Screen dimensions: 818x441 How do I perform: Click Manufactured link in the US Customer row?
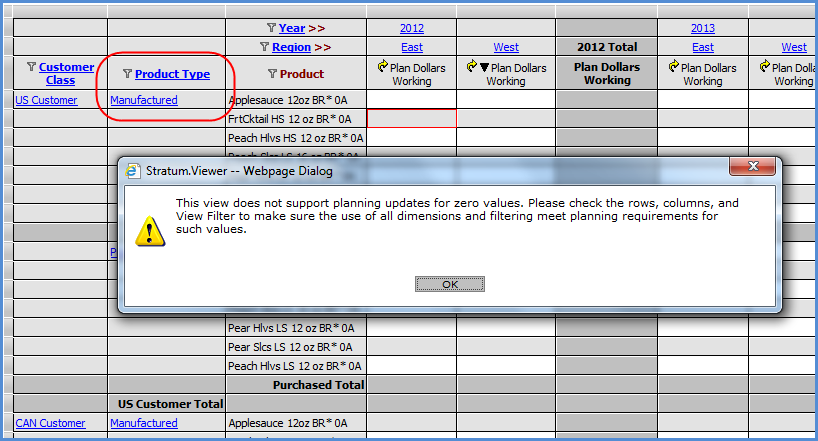tap(144, 100)
